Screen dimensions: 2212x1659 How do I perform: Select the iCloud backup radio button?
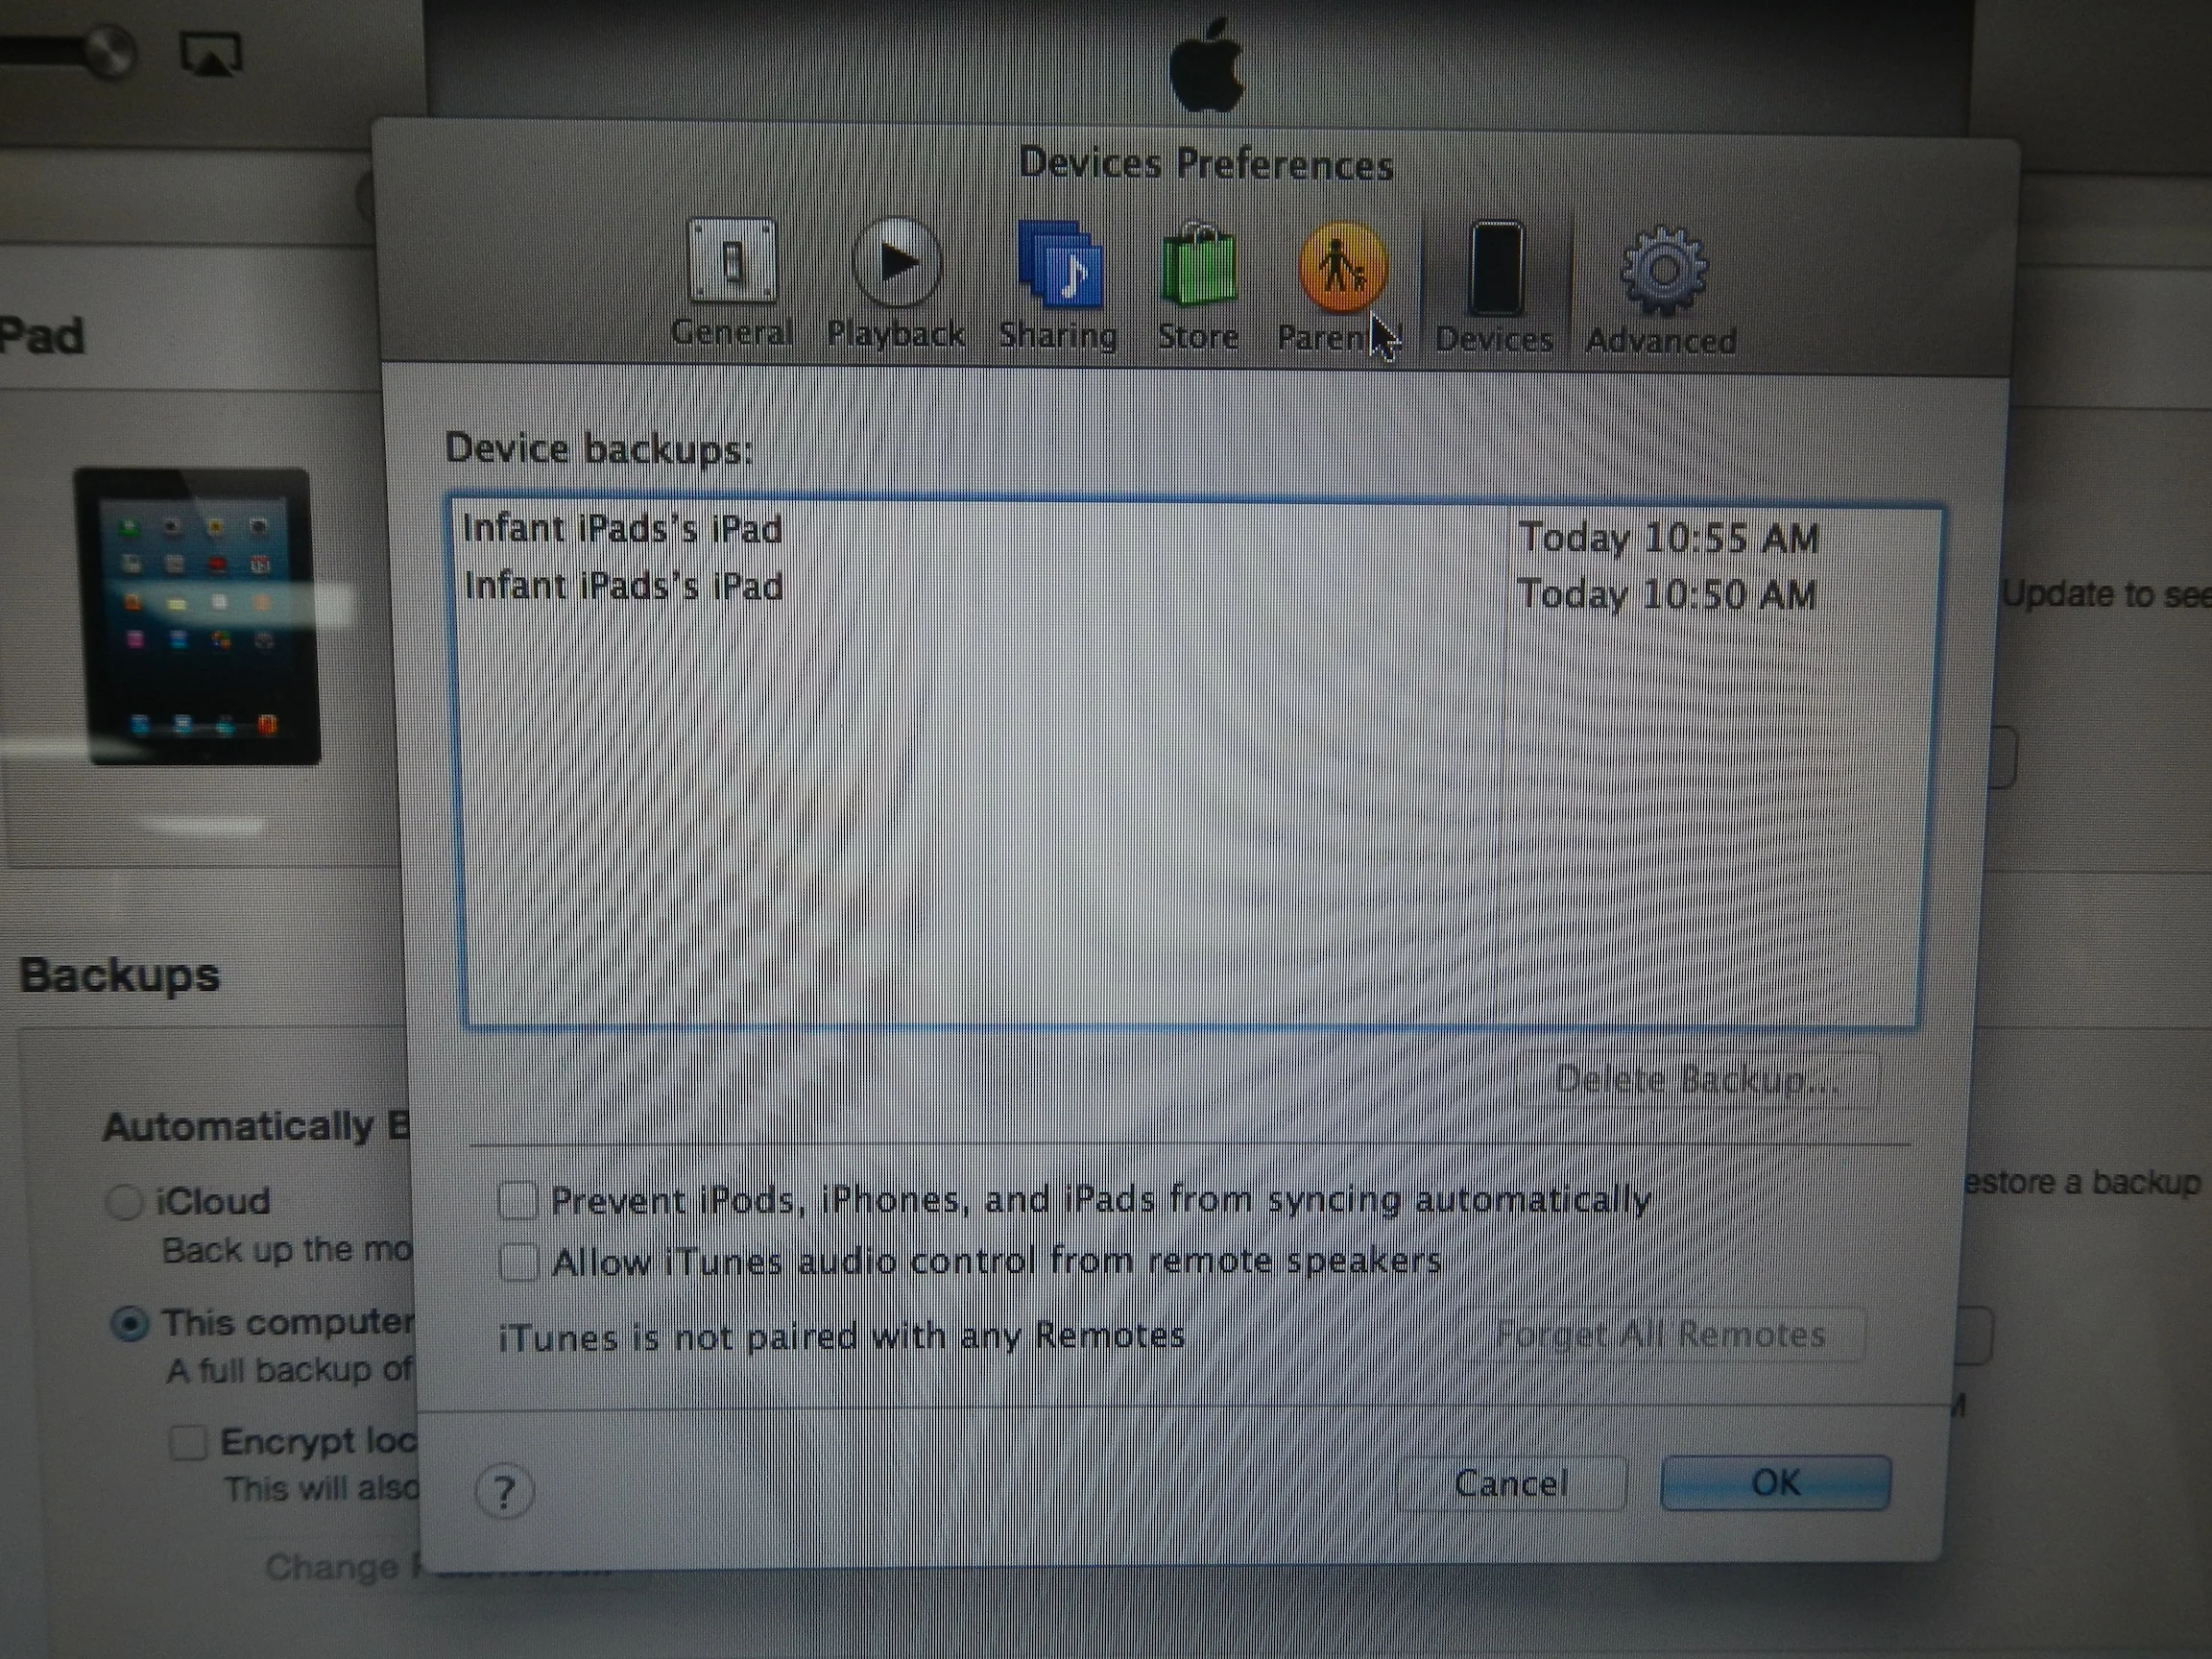pyautogui.click(x=125, y=1201)
